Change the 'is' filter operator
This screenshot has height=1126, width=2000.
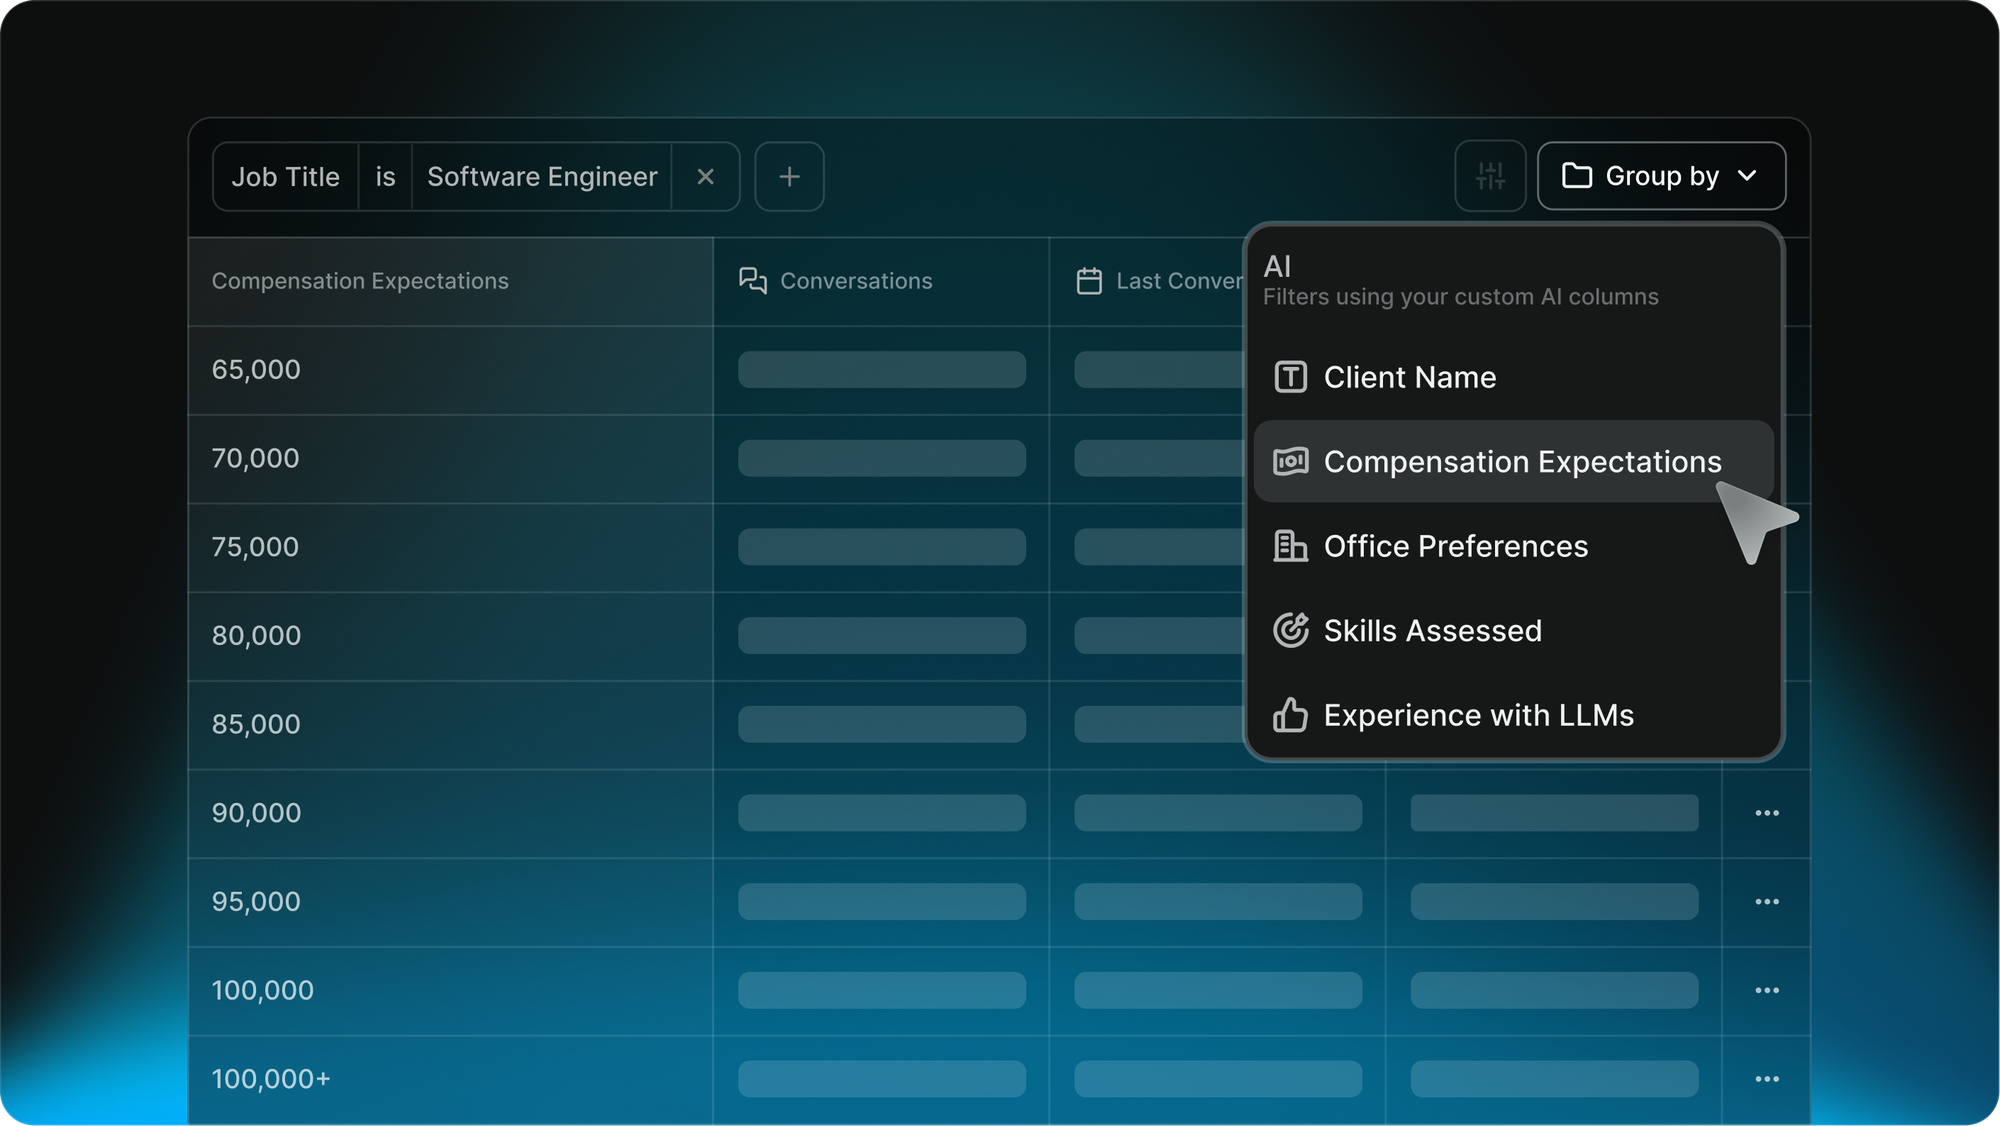(385, 177)
